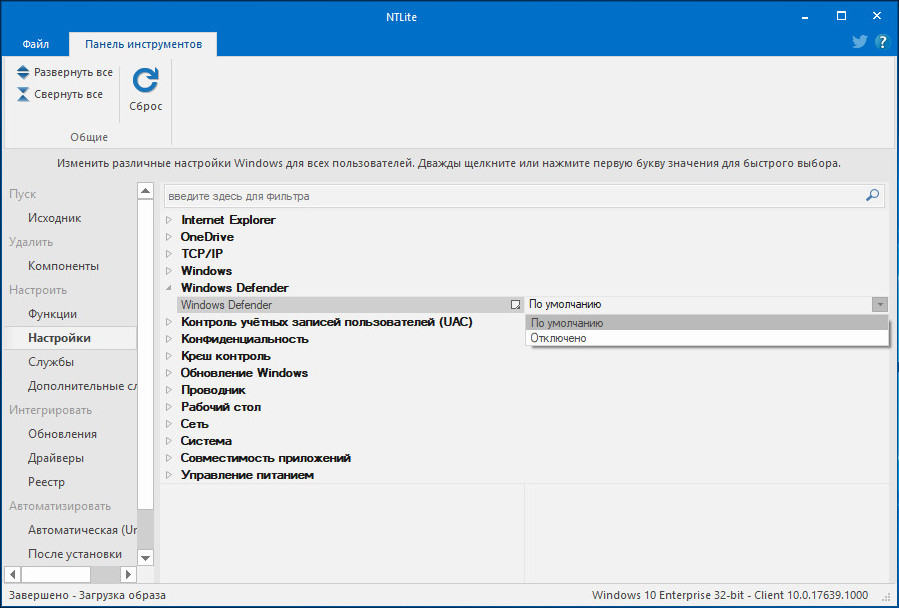Click the Expand all arrows icon
Image resolution: width=899 pixels, height=608 pixels.
23,72
